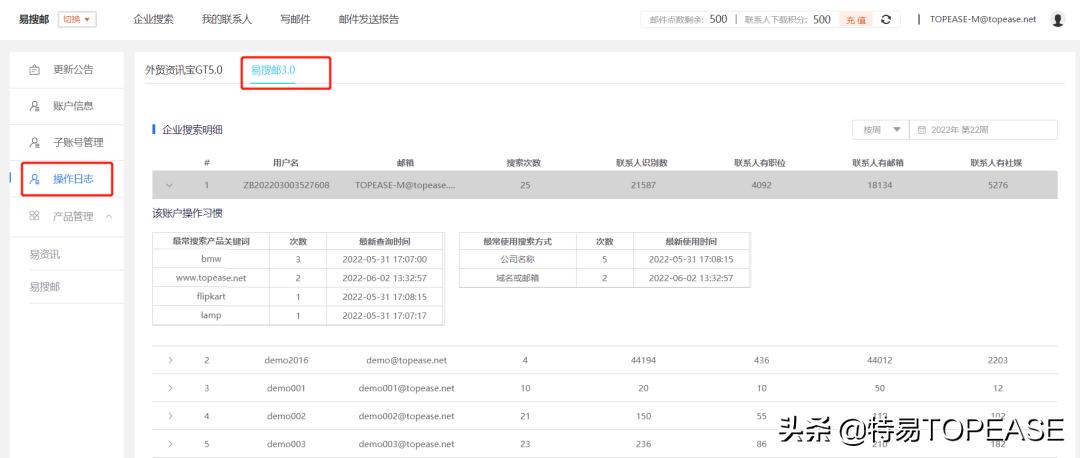
Task: Expand the demo2016 row
Action: click(x=169, y=360)
